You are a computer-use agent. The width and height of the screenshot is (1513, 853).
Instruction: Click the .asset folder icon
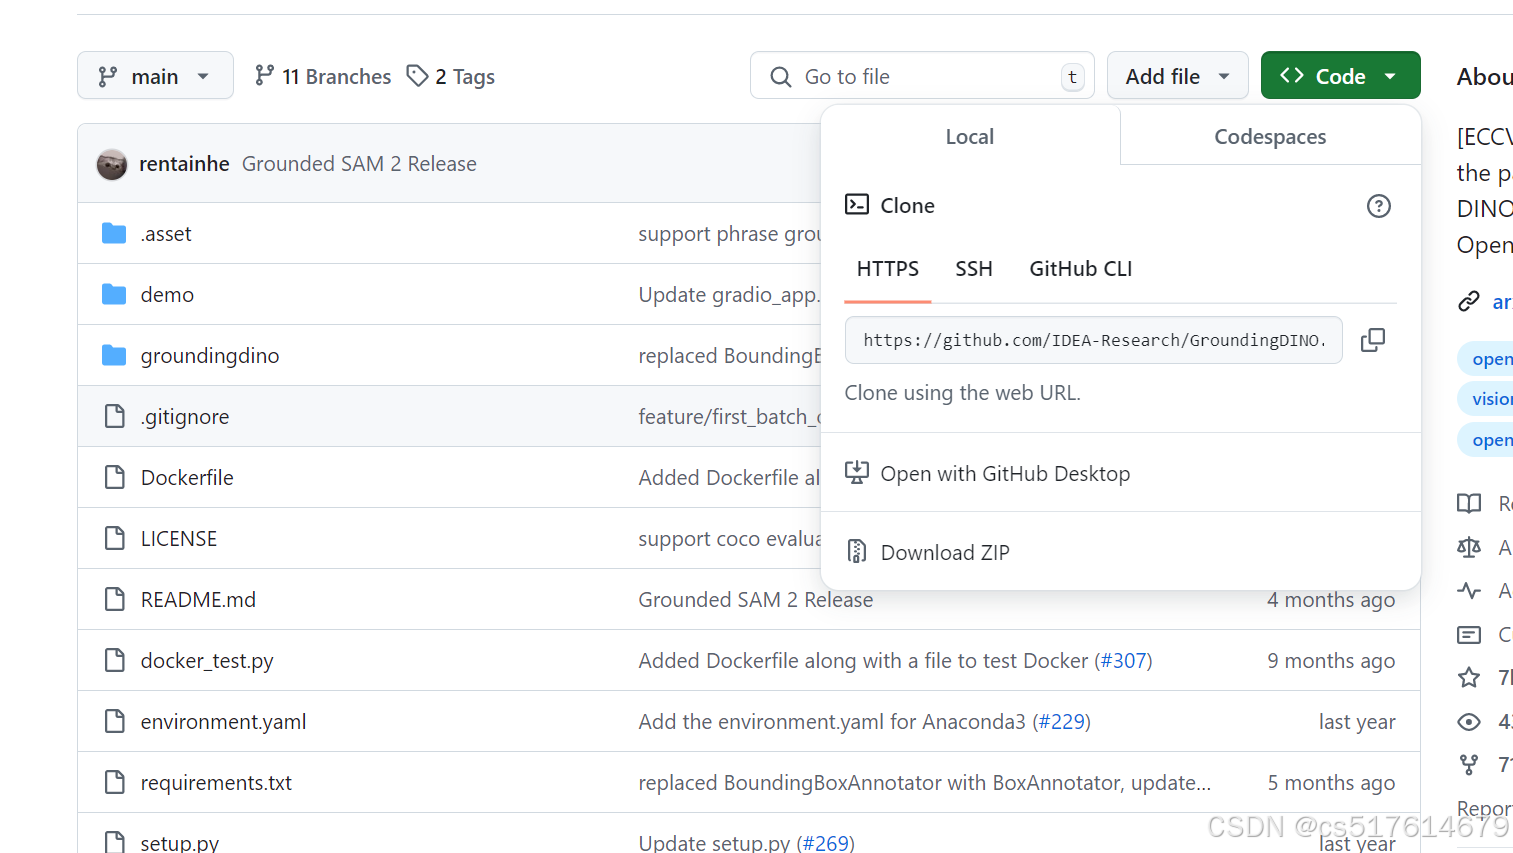[114, 234]
